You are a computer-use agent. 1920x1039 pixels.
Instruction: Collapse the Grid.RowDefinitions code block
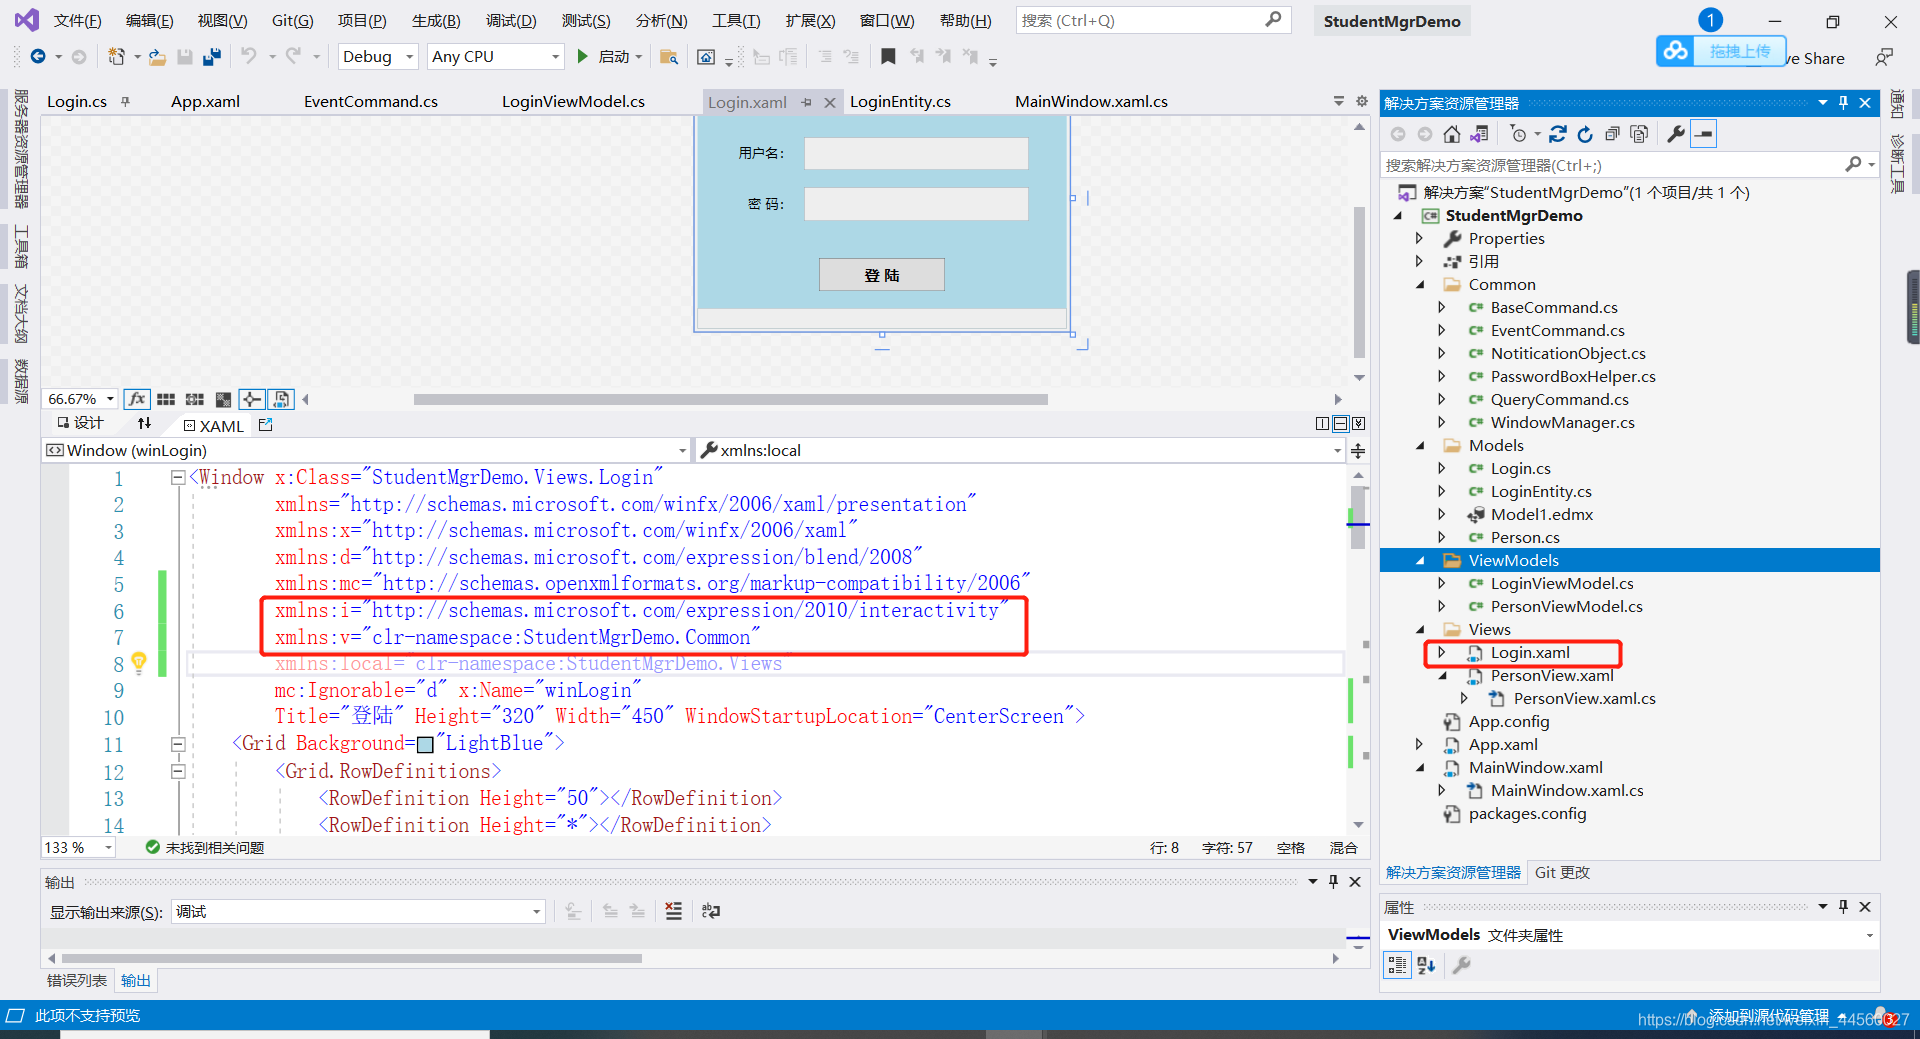coord(177,771)
